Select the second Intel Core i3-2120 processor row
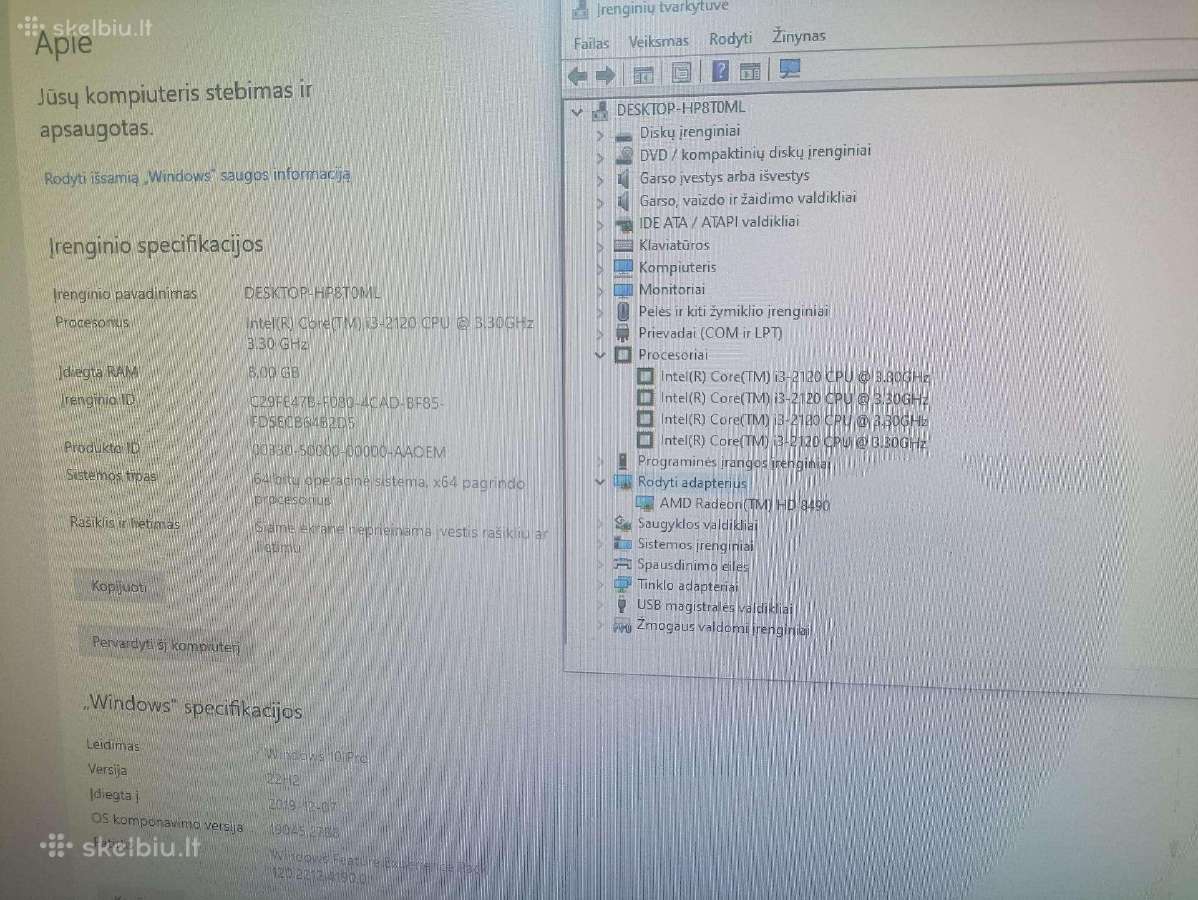The width and height of the screenshot is (1198, 900). [x=795, y=398]
